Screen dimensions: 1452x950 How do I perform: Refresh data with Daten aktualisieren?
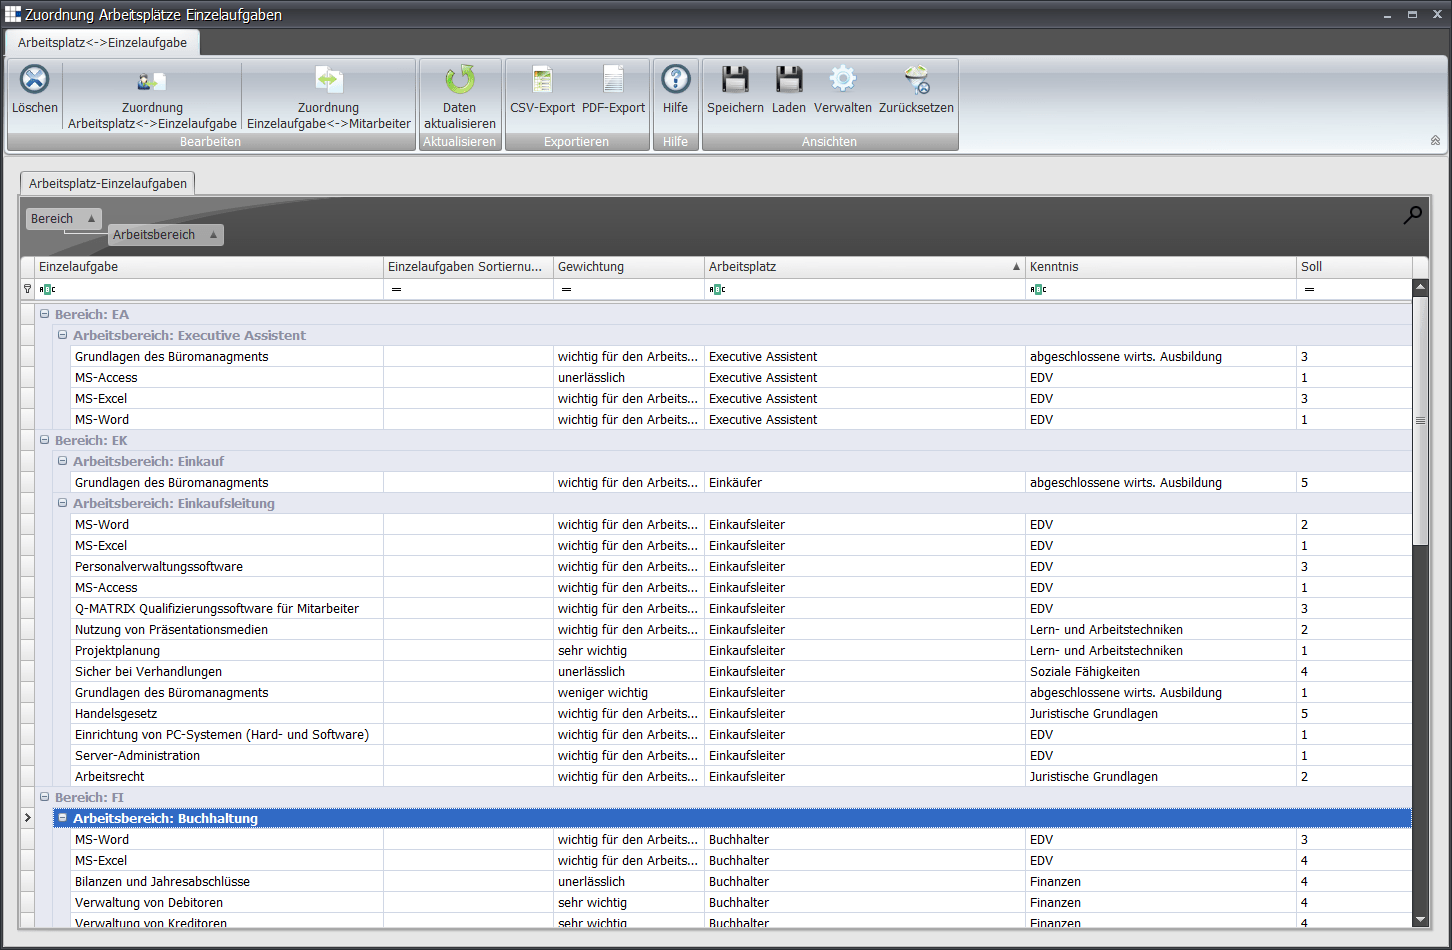coord(459,81)
